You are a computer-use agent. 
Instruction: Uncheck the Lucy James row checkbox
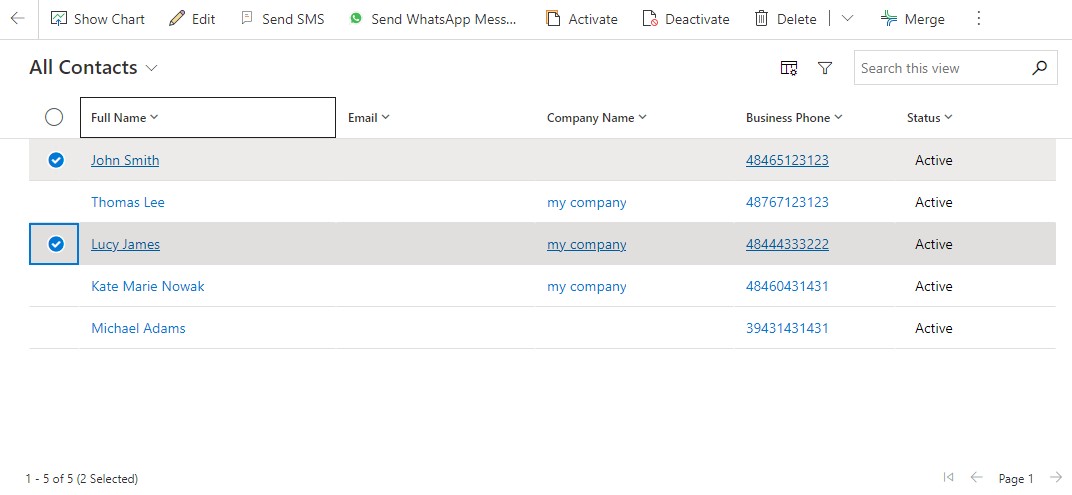(x=56, y=244)
